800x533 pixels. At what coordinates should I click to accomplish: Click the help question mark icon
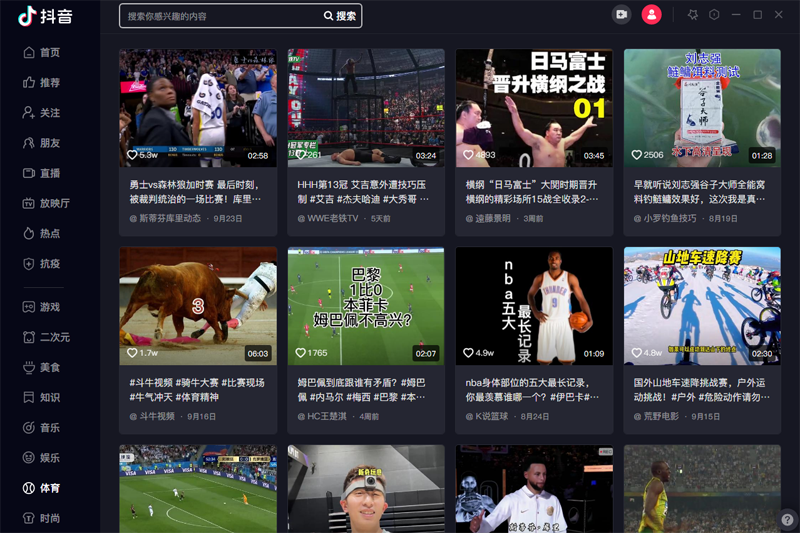[787, 519]
